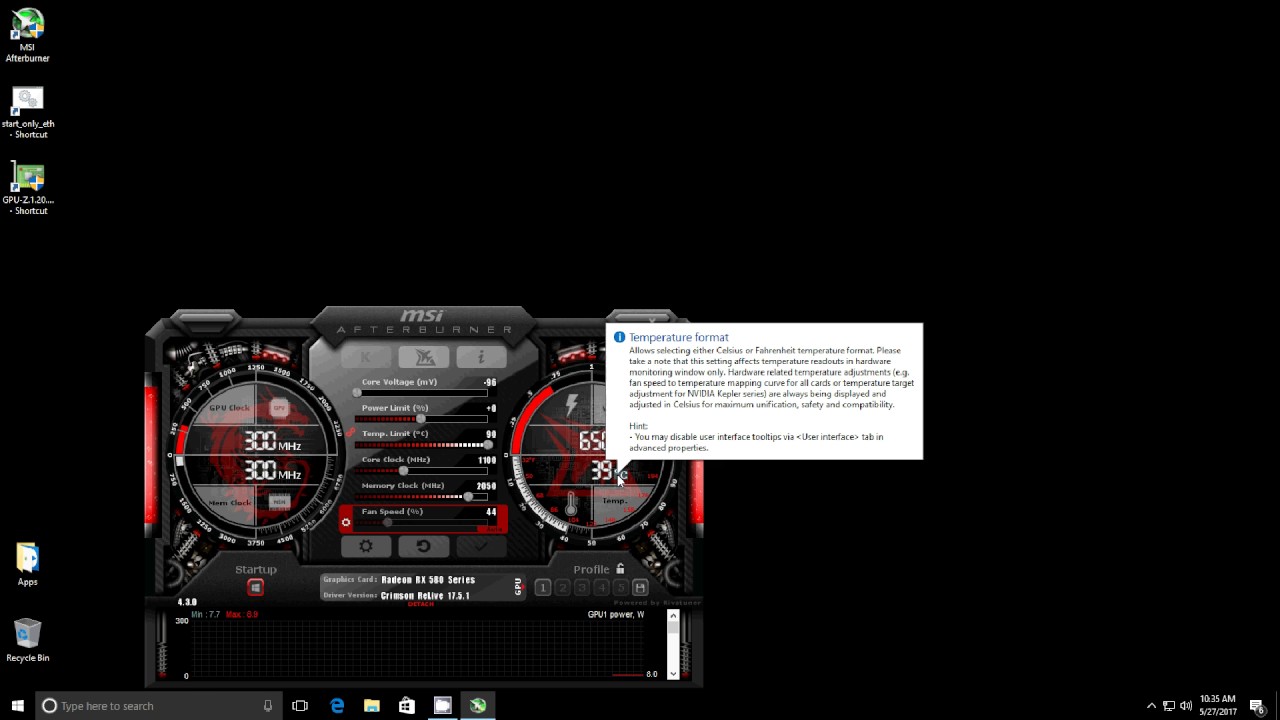
Task: Adjust the Power Limit slider handle
Action: [x=421, y=419]
